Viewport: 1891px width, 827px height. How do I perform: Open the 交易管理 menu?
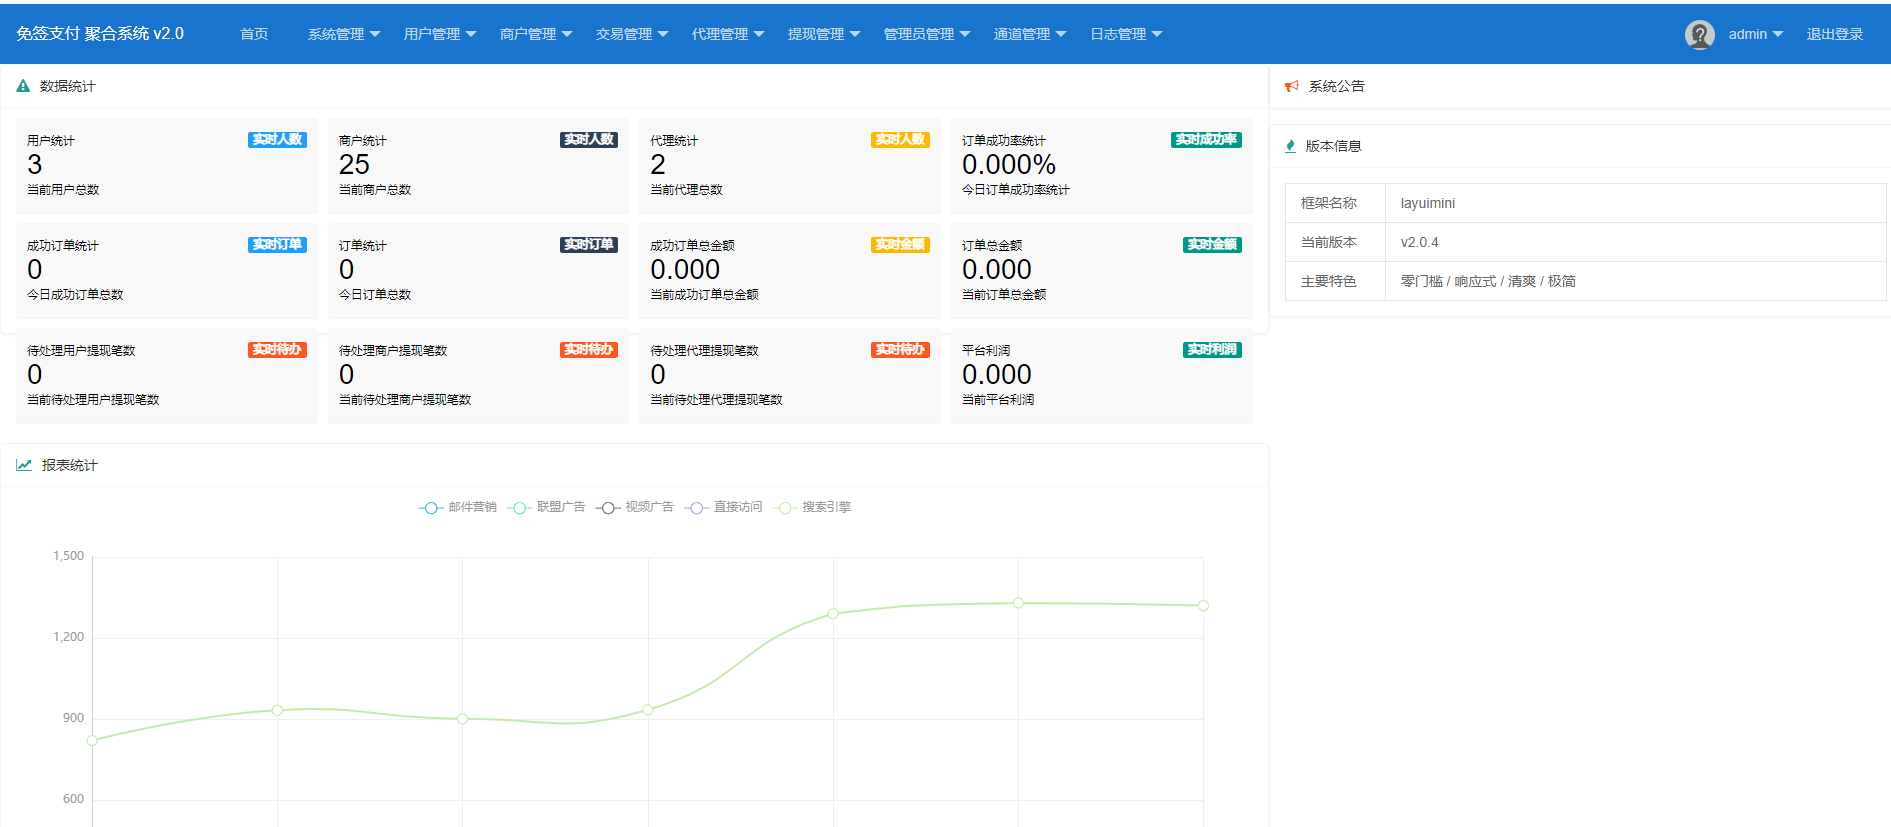(x=632, y=34)
